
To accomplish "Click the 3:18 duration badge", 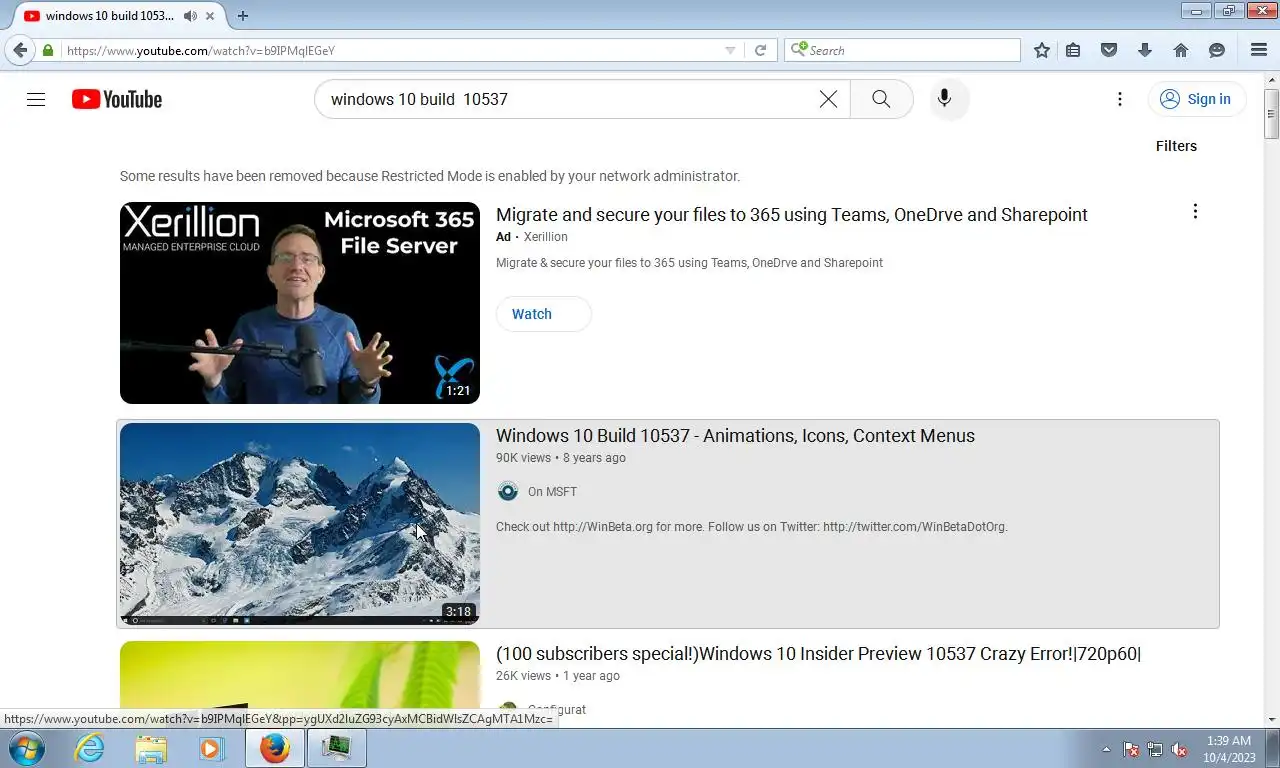I will pyautogui.click(x=458, y=611).
